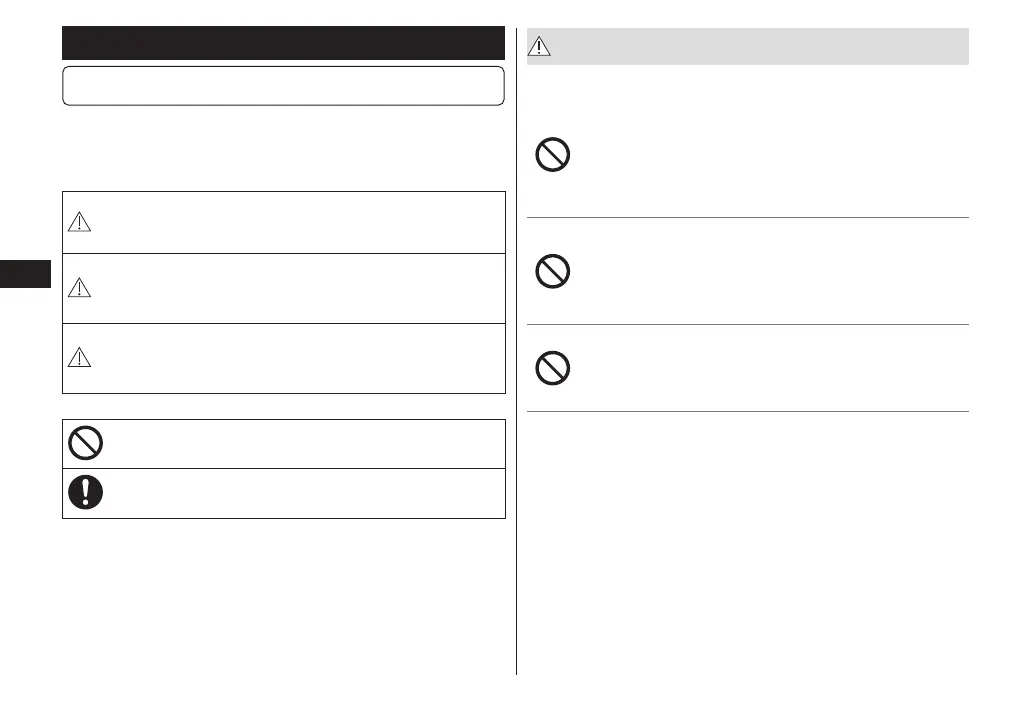
Task: Click the black page tab on the left edge
Action: 25,274
